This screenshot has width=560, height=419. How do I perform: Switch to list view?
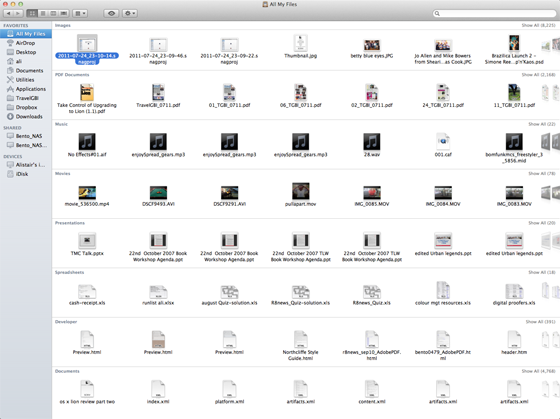point(42,13)
